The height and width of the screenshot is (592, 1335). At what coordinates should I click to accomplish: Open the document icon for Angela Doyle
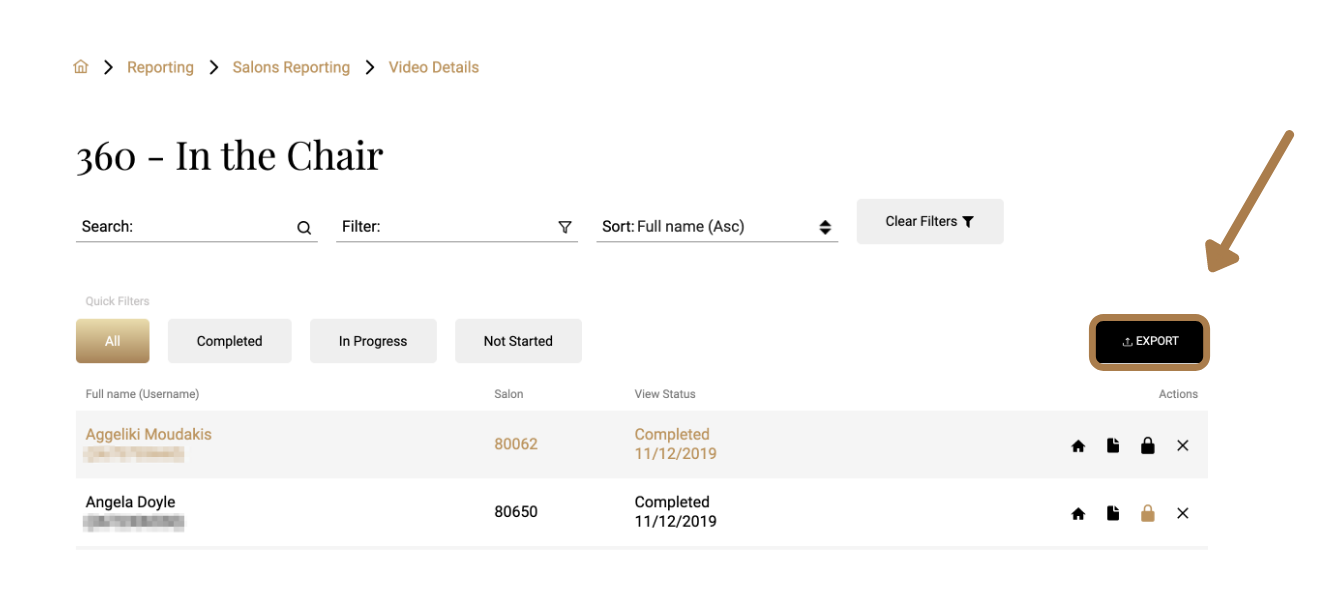pyautogui.click(x=1113, y=513)
